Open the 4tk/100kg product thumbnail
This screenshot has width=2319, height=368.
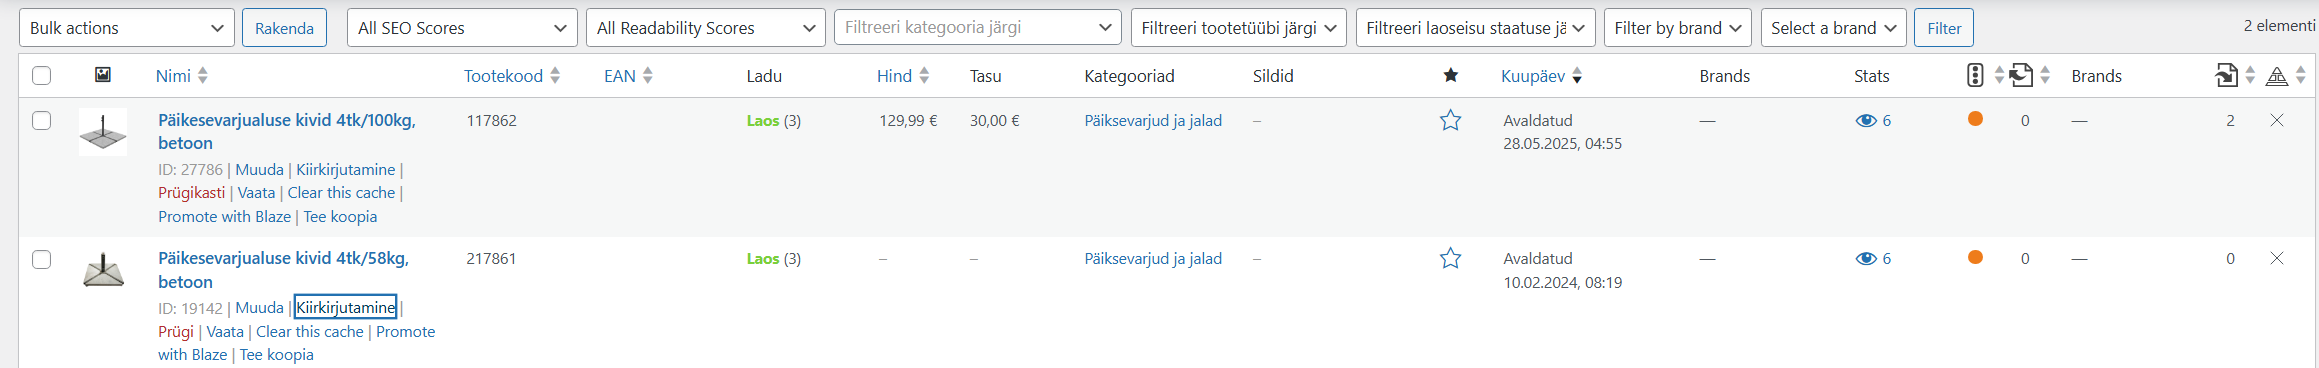coord(103,132)
